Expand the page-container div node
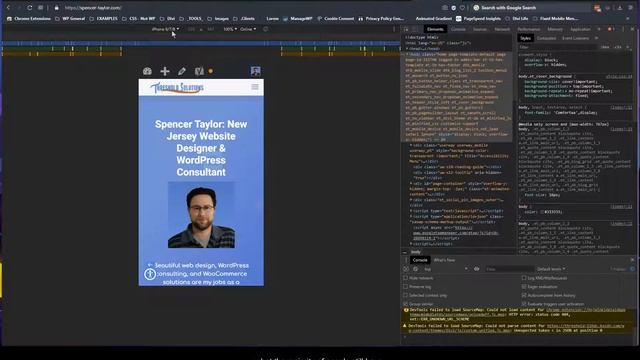Image resolution: width=640 pixels, height=360 pixels. tap(412, 184)
